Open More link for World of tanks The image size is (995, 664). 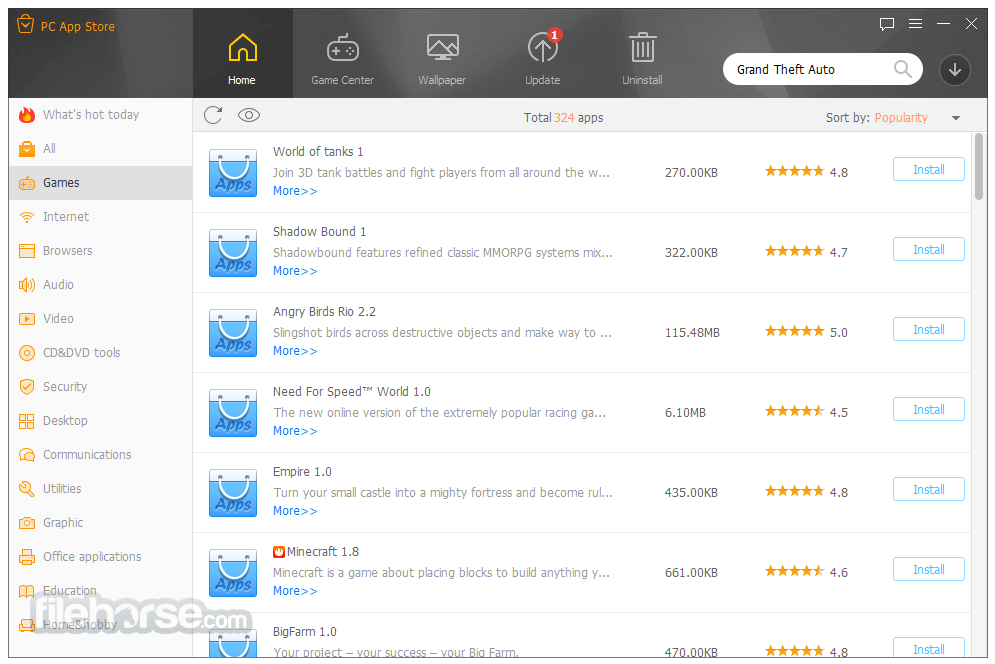[x=295, y=191]
